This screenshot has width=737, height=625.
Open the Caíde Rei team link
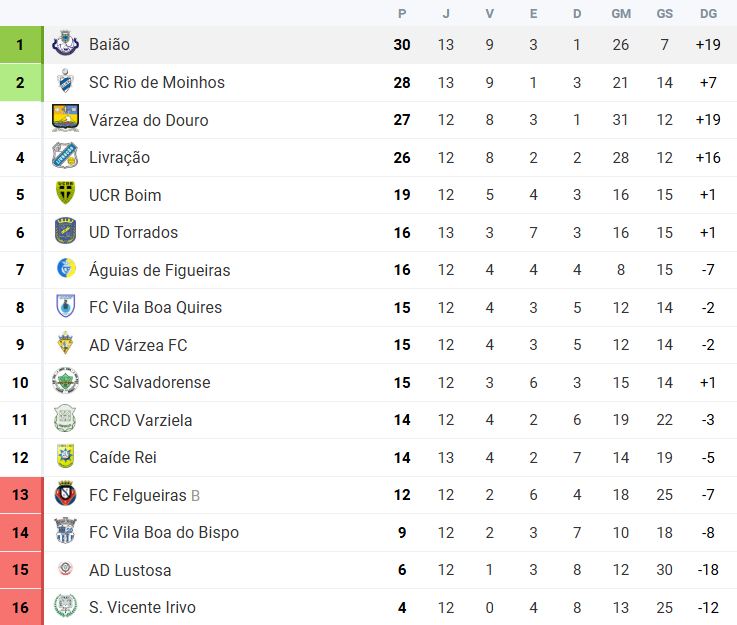pyautogui.click(x=122, y=457)
